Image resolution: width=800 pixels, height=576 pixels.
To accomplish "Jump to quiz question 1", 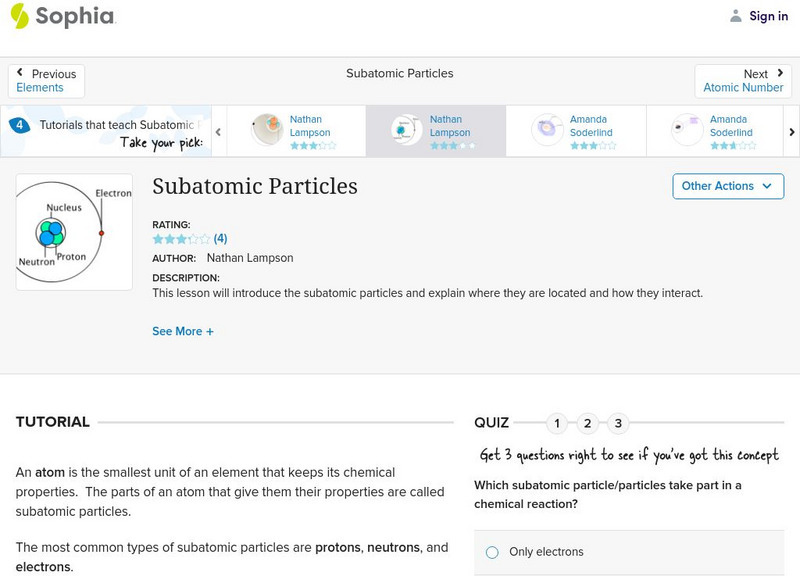I will click(x=557, y=423).
